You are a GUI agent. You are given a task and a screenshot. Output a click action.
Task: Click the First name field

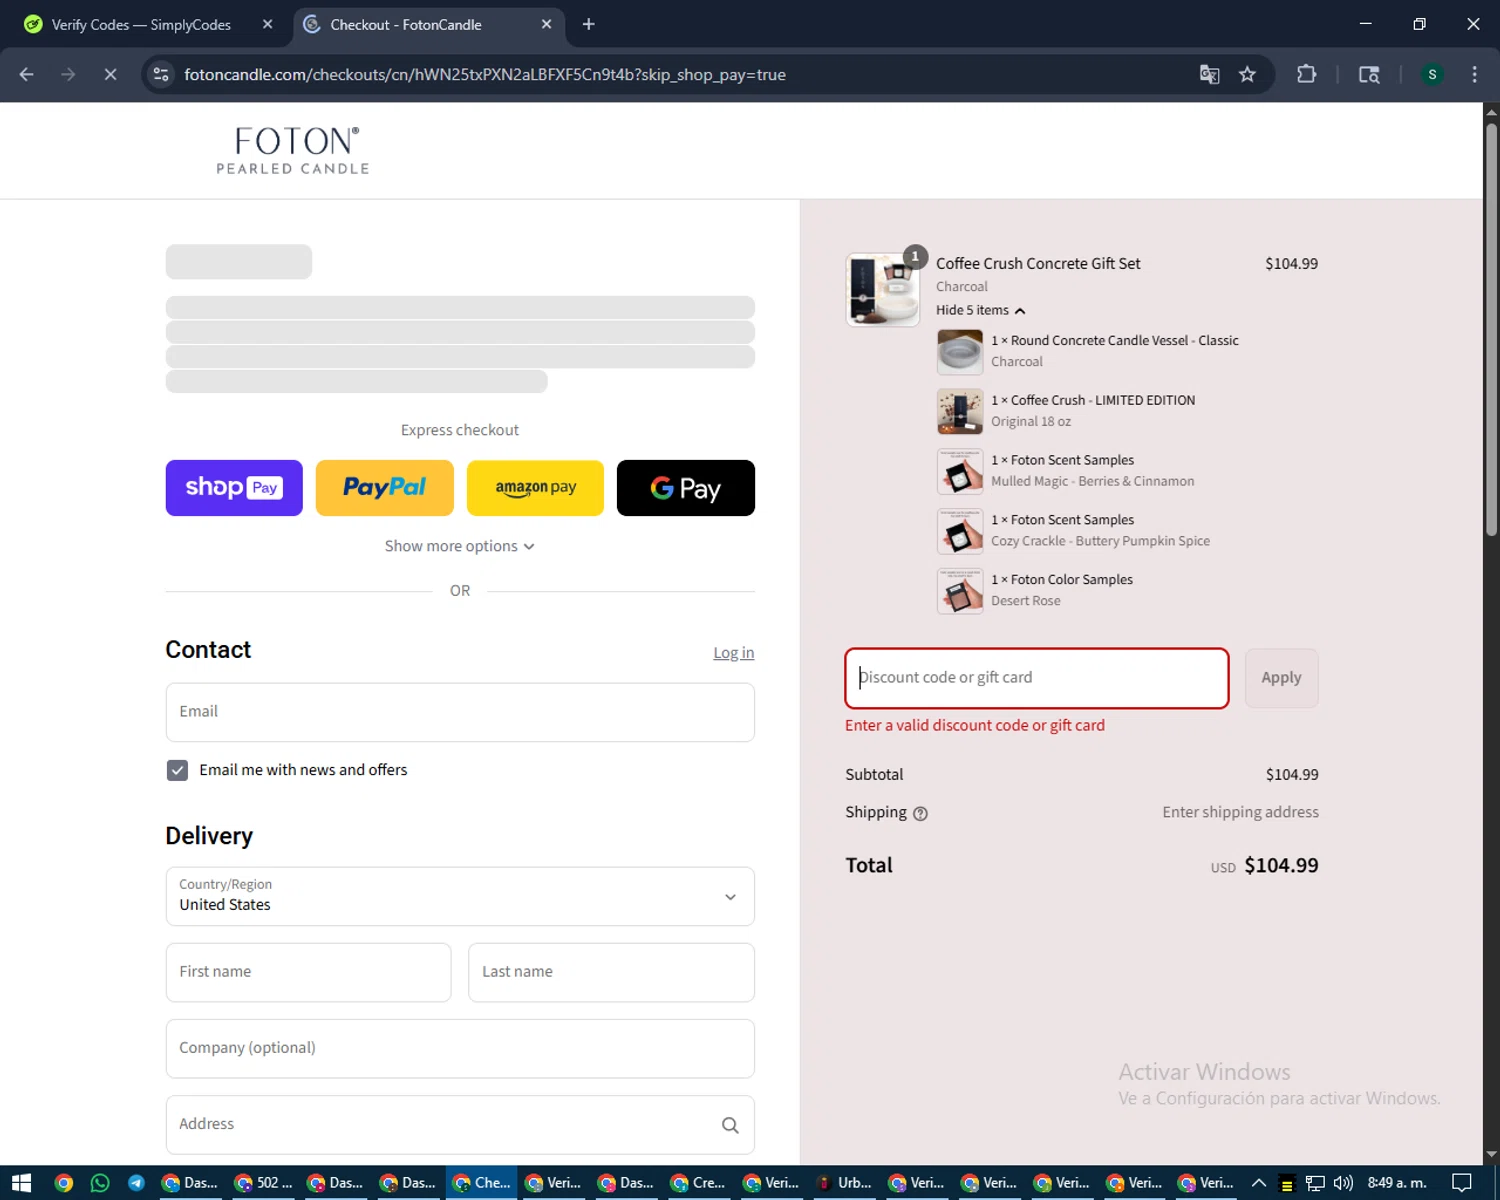[x=308, y=972]
